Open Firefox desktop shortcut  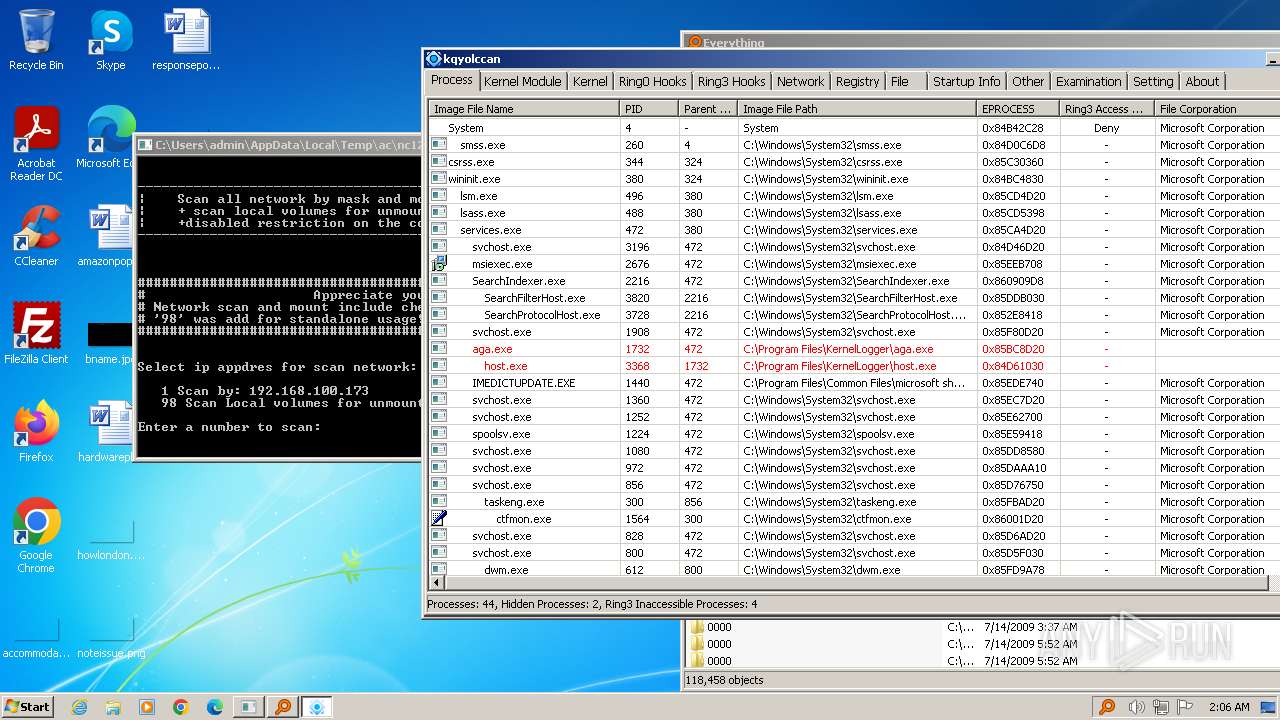click(x=36, y=432)
